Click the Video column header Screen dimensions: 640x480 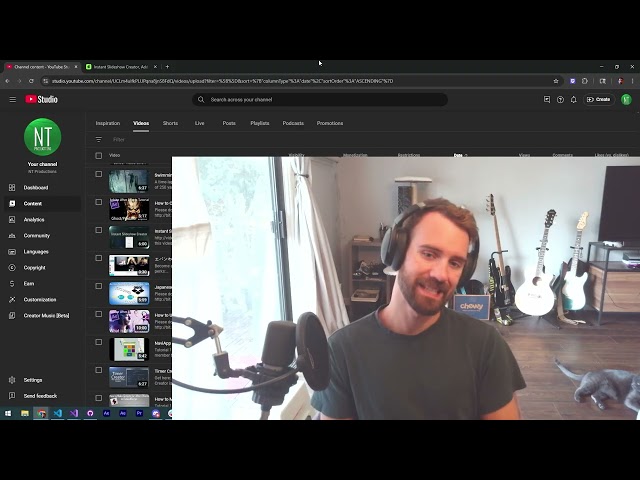(x=114, y=156)
